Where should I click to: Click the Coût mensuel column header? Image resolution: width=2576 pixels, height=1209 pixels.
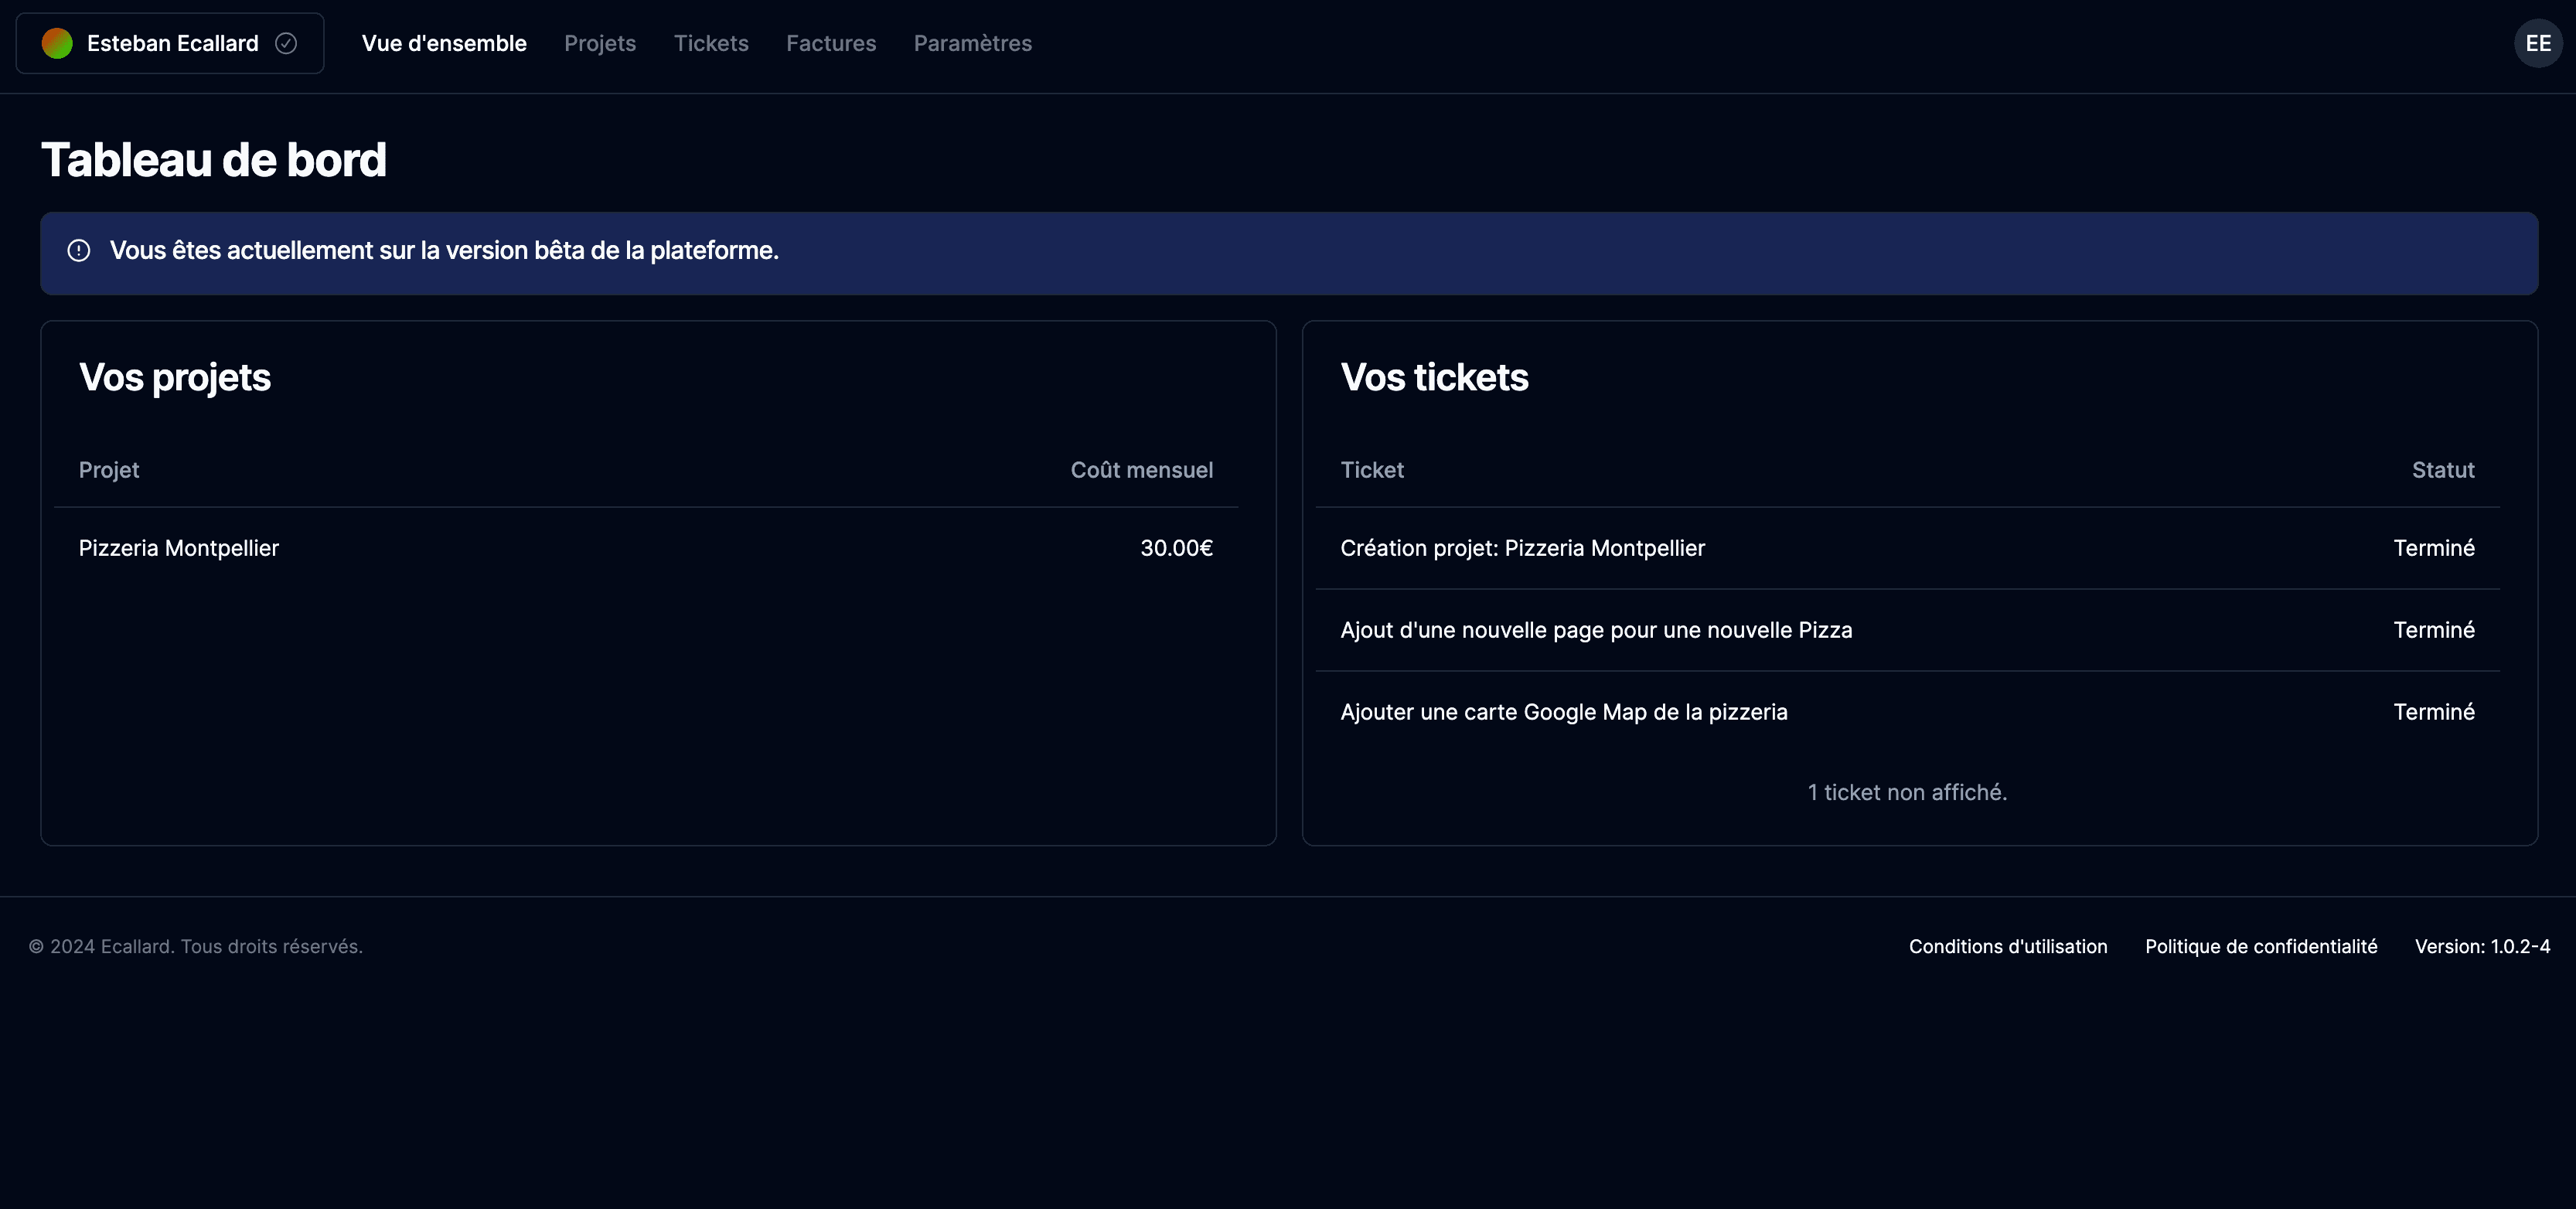tap(1141, 470)
